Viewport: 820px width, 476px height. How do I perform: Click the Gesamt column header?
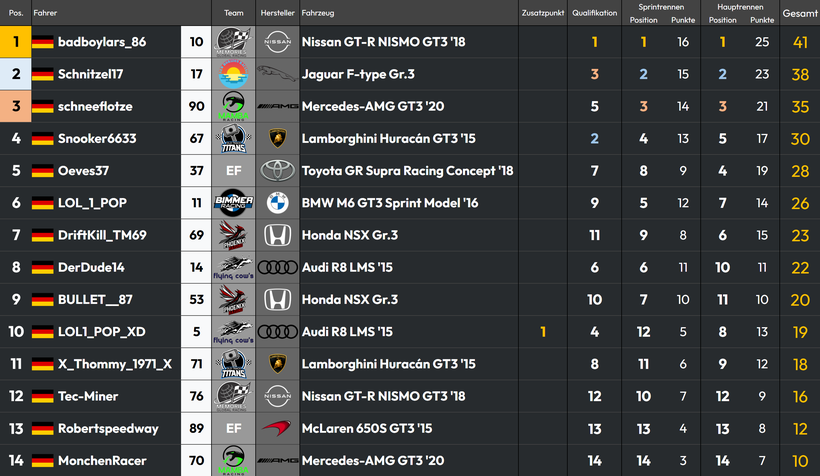pyautogui.click(x=800, y=13)
